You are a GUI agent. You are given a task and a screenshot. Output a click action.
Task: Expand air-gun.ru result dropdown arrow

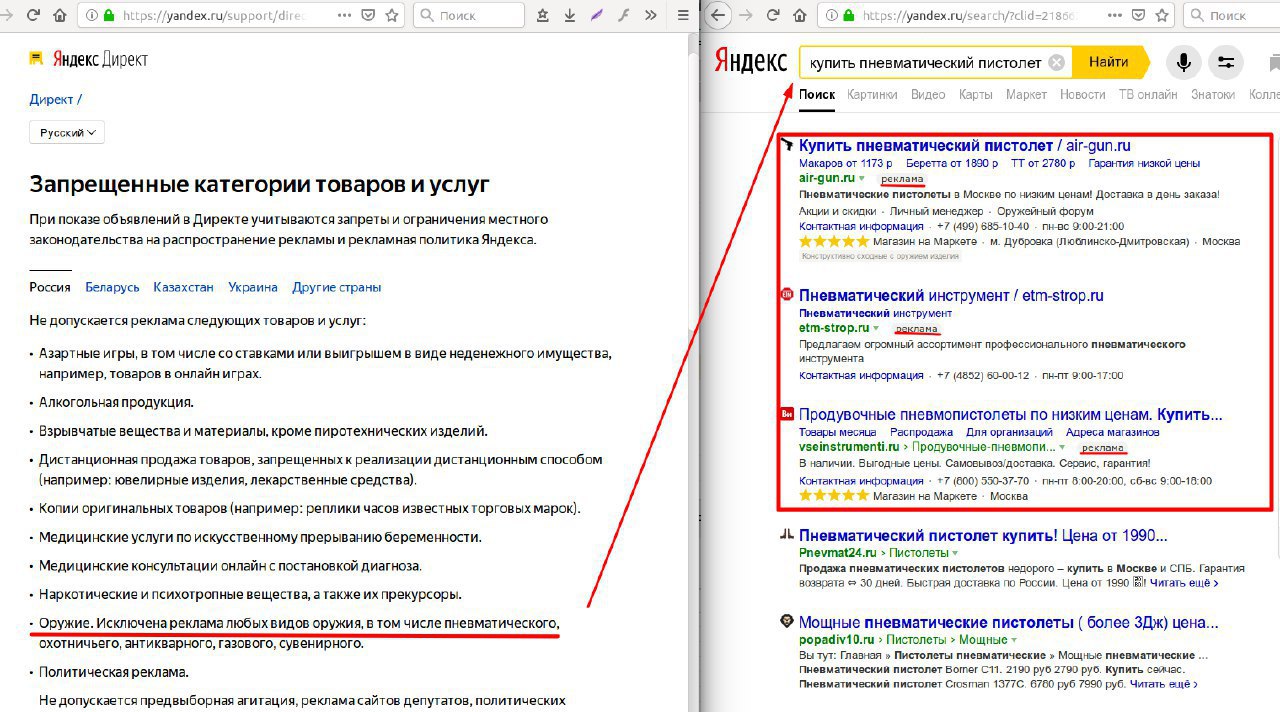tap(862, 178)
